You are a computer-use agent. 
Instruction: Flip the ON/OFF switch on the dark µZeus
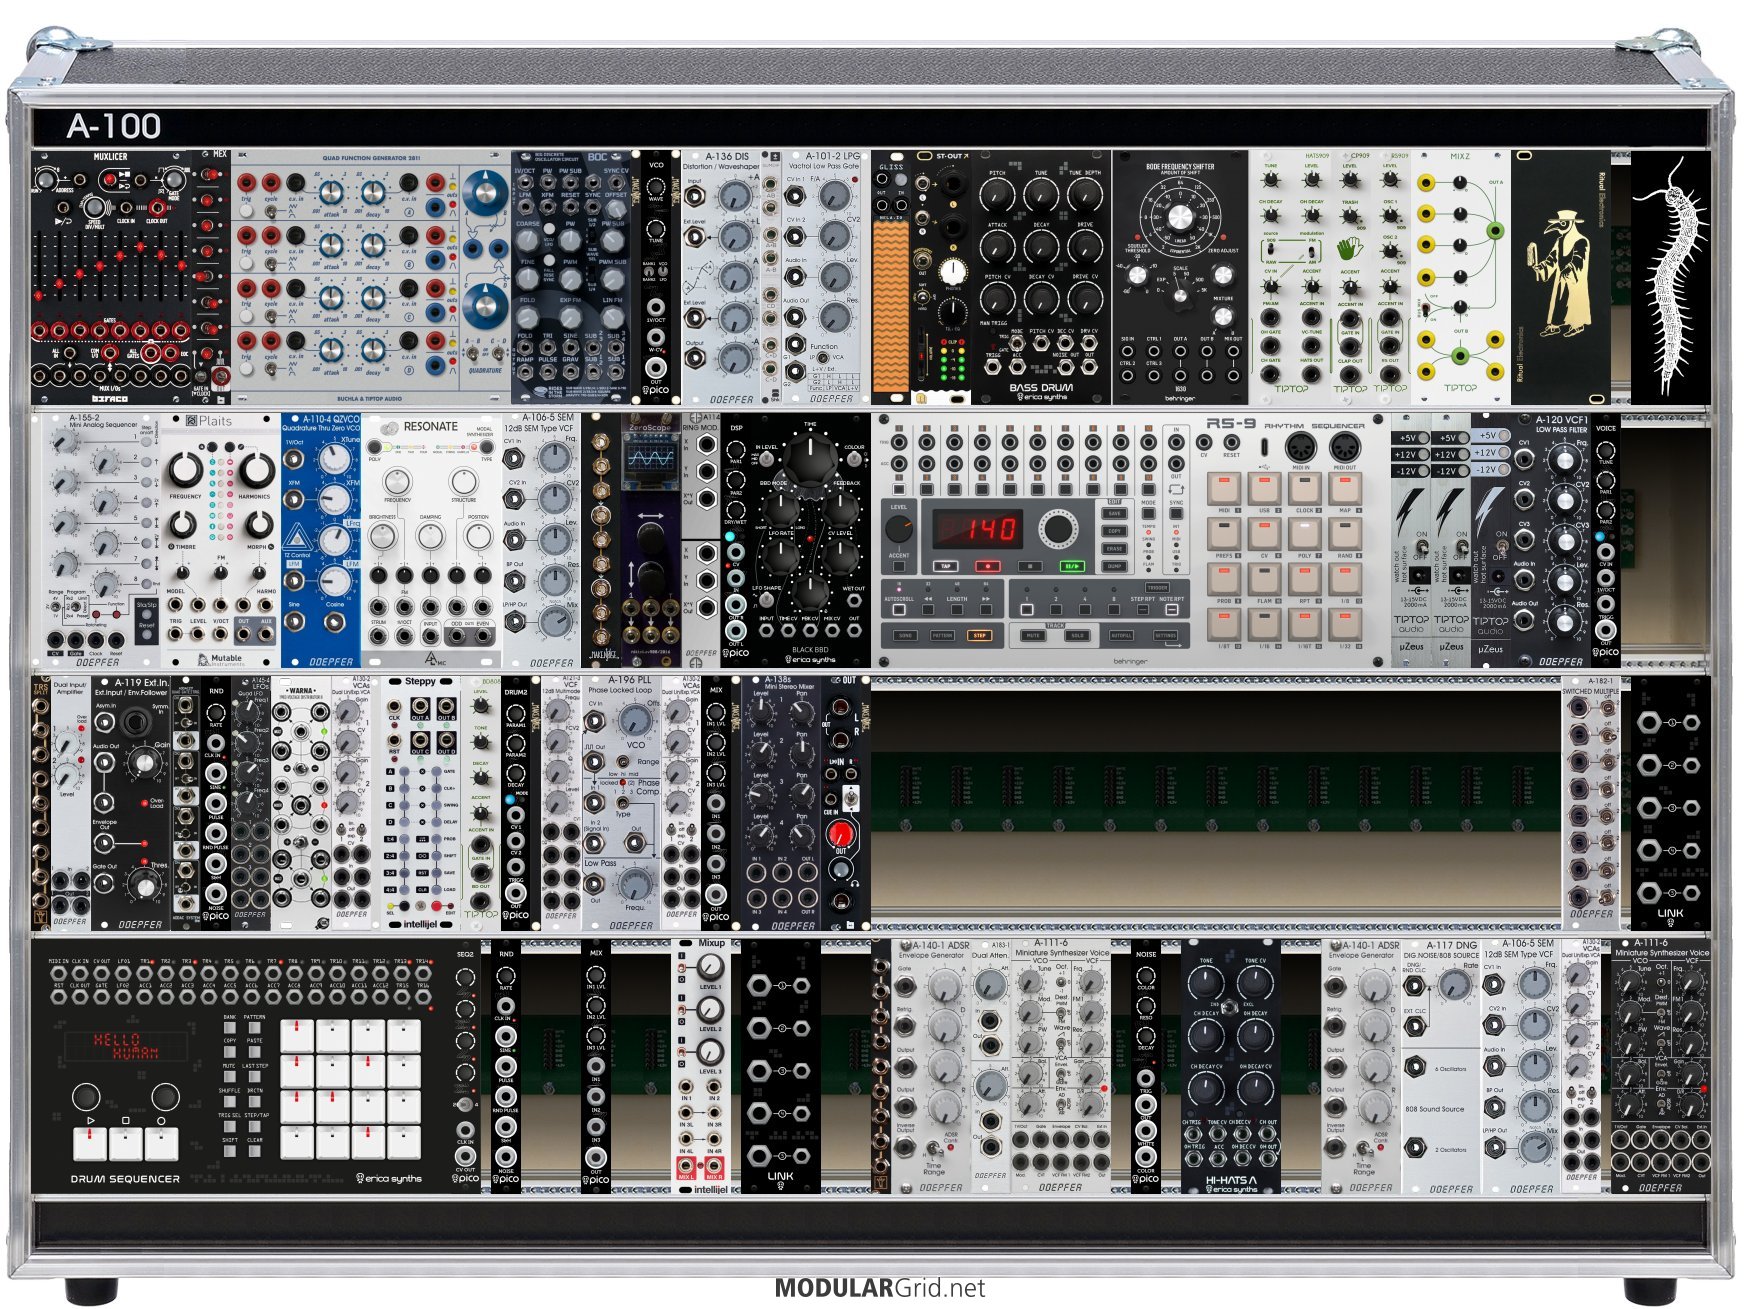1501,545
